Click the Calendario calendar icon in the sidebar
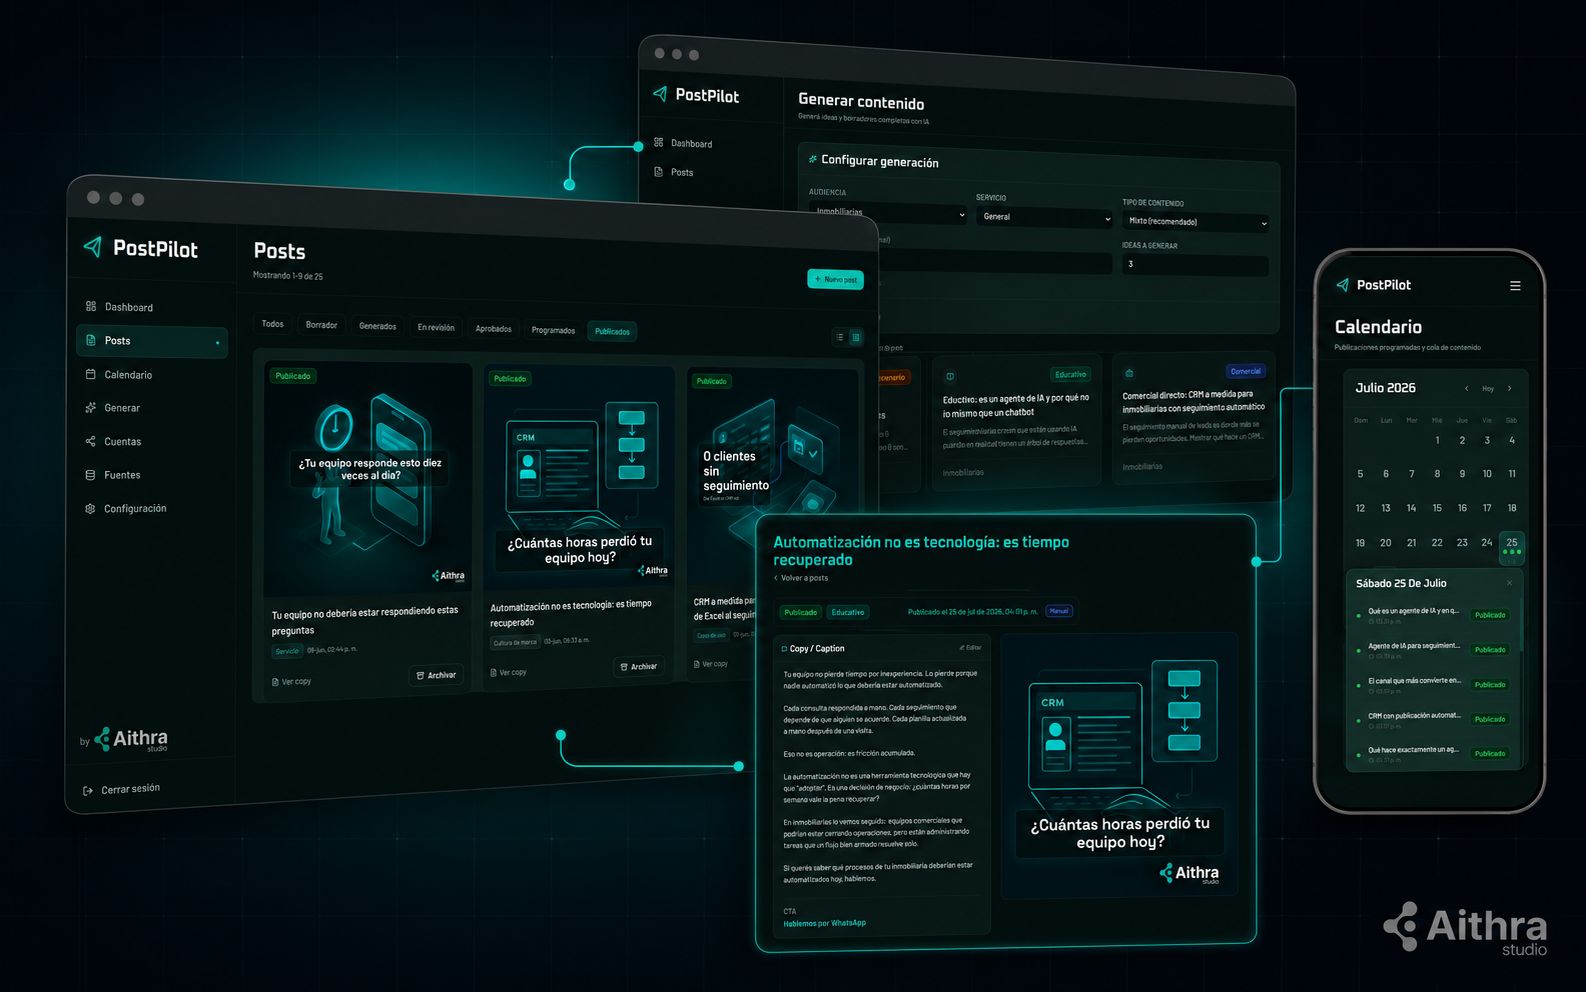 pos(91,374)
